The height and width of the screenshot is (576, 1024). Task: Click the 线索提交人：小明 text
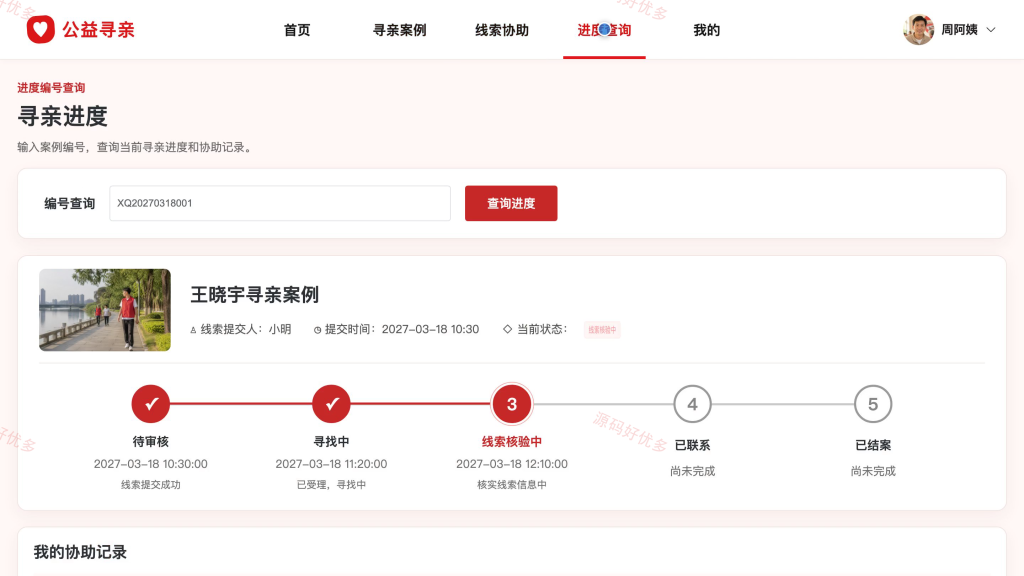tap(246, 329)
